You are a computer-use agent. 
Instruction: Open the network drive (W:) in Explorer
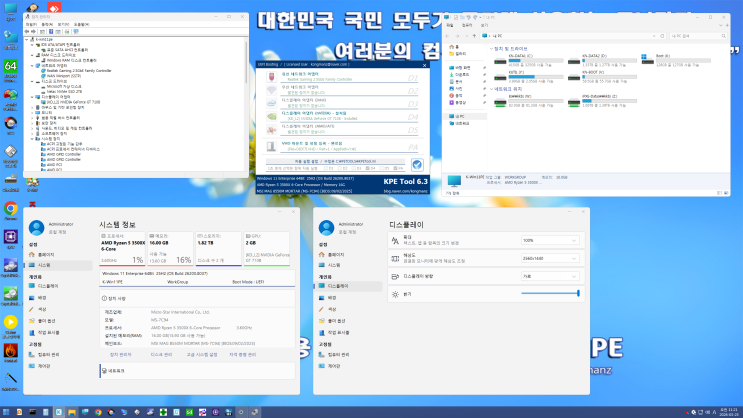[x=528, y=100]
